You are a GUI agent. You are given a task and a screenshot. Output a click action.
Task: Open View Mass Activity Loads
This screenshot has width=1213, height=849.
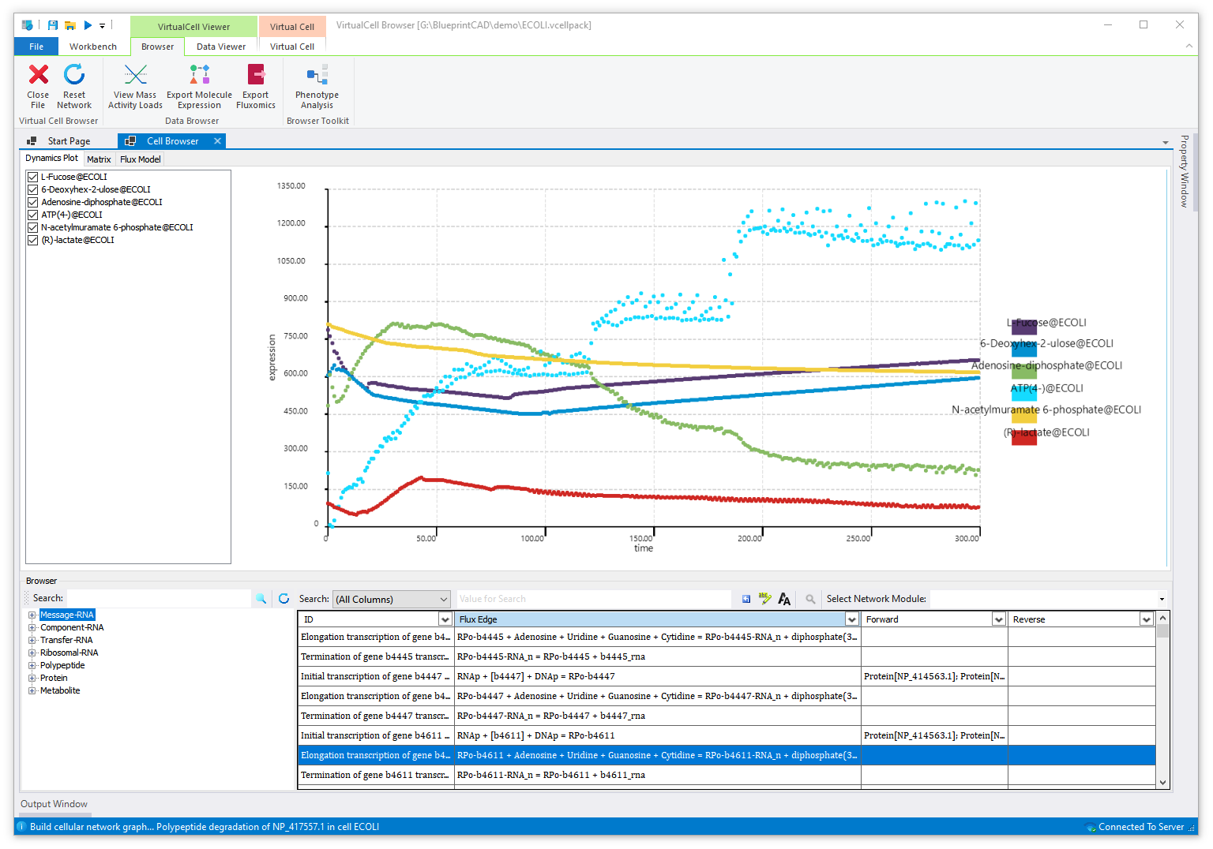point(135,75)
